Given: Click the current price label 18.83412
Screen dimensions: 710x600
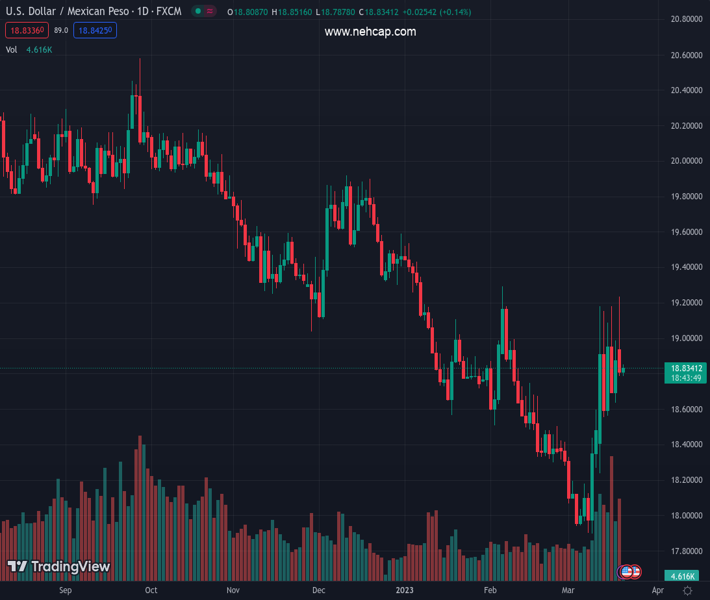Looking at the screenshot, I should click(687, 368).
